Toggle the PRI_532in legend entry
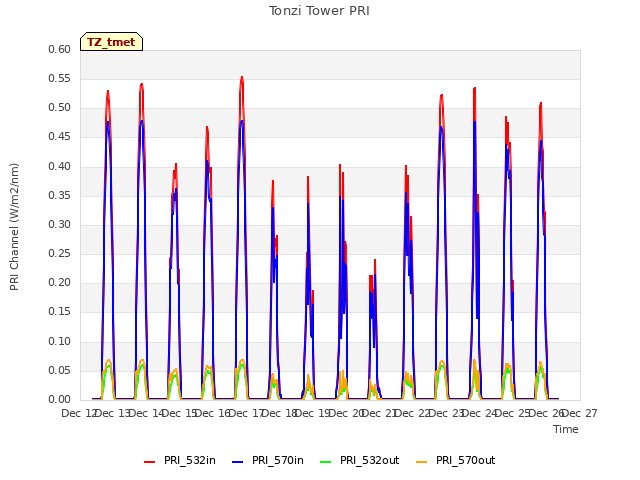The image size is (640, 480). 180,460
